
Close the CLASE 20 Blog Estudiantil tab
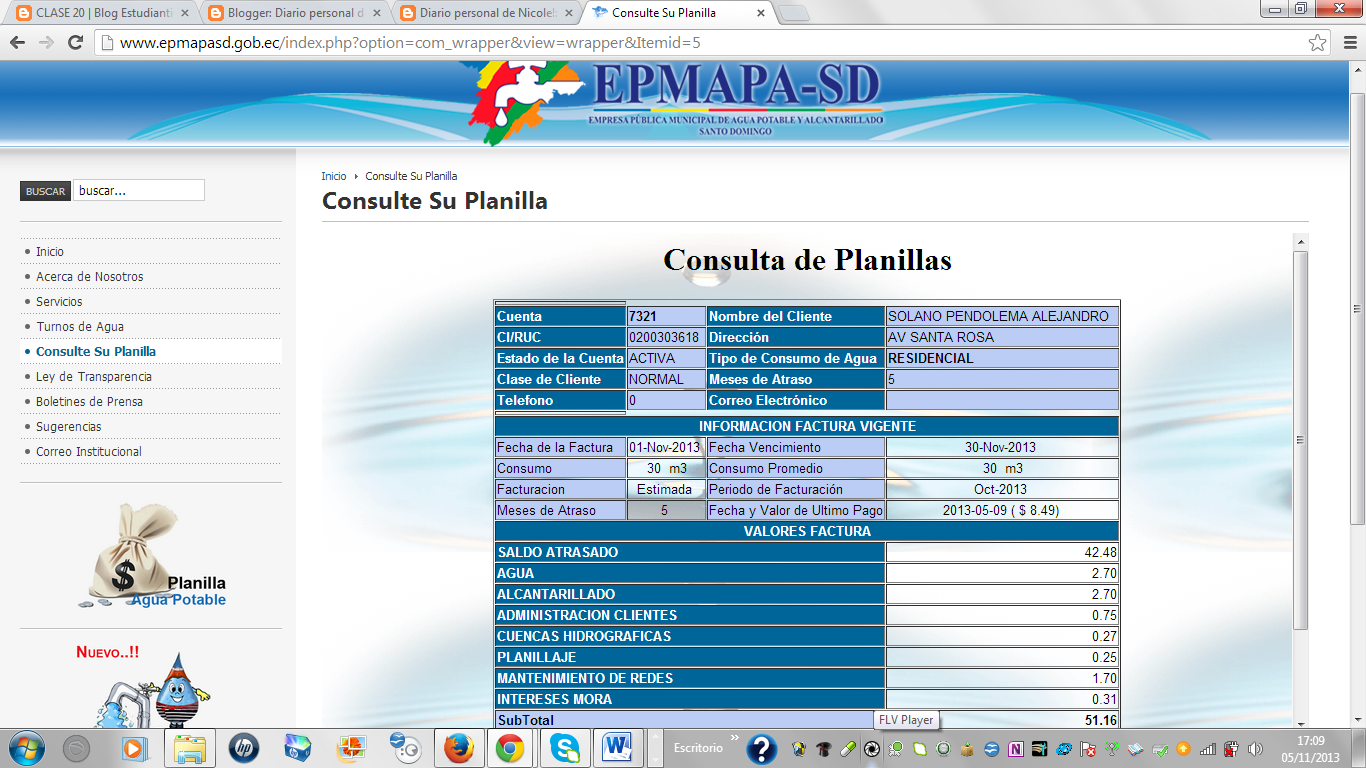coord(185,14)
